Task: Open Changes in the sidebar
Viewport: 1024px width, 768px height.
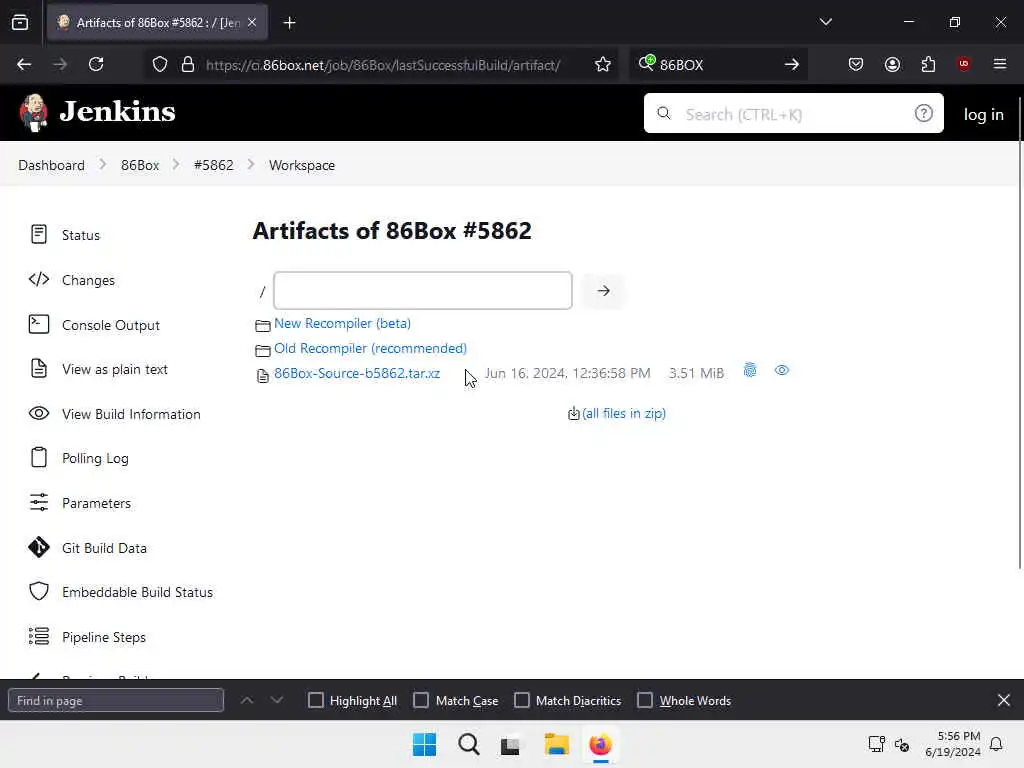Action: pyautogui.click(x=72, y=280)
